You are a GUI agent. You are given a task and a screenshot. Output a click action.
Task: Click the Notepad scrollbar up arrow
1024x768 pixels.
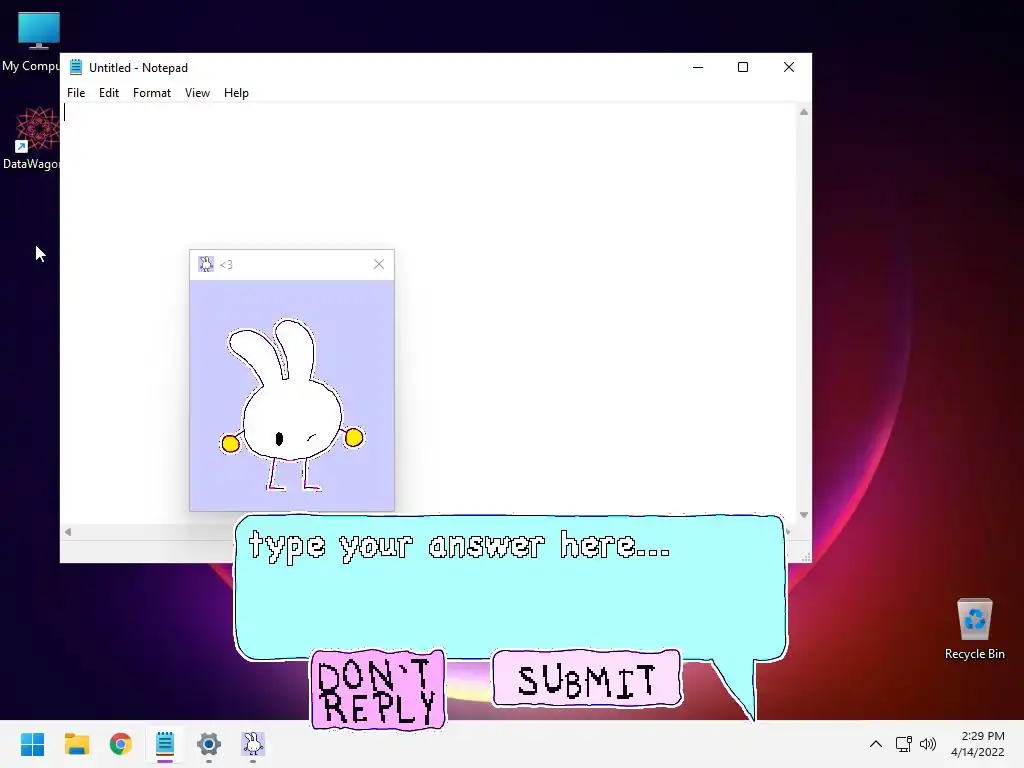coord(804,112)
